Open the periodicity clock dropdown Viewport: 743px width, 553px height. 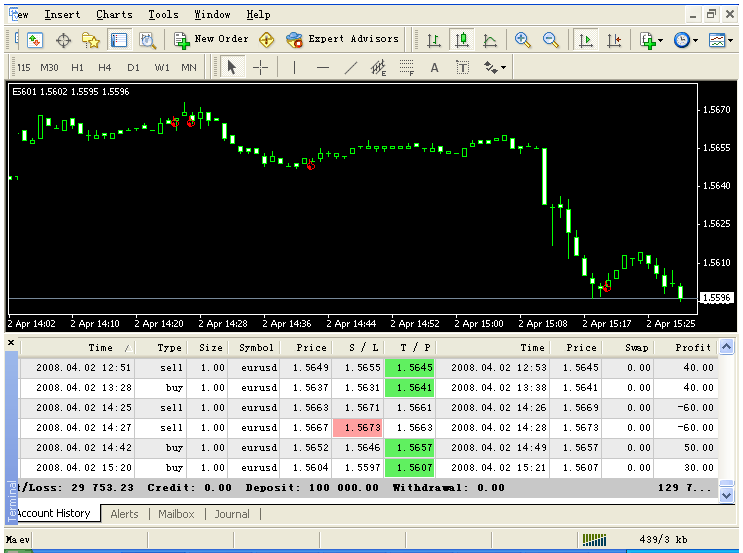pos(687,40)
